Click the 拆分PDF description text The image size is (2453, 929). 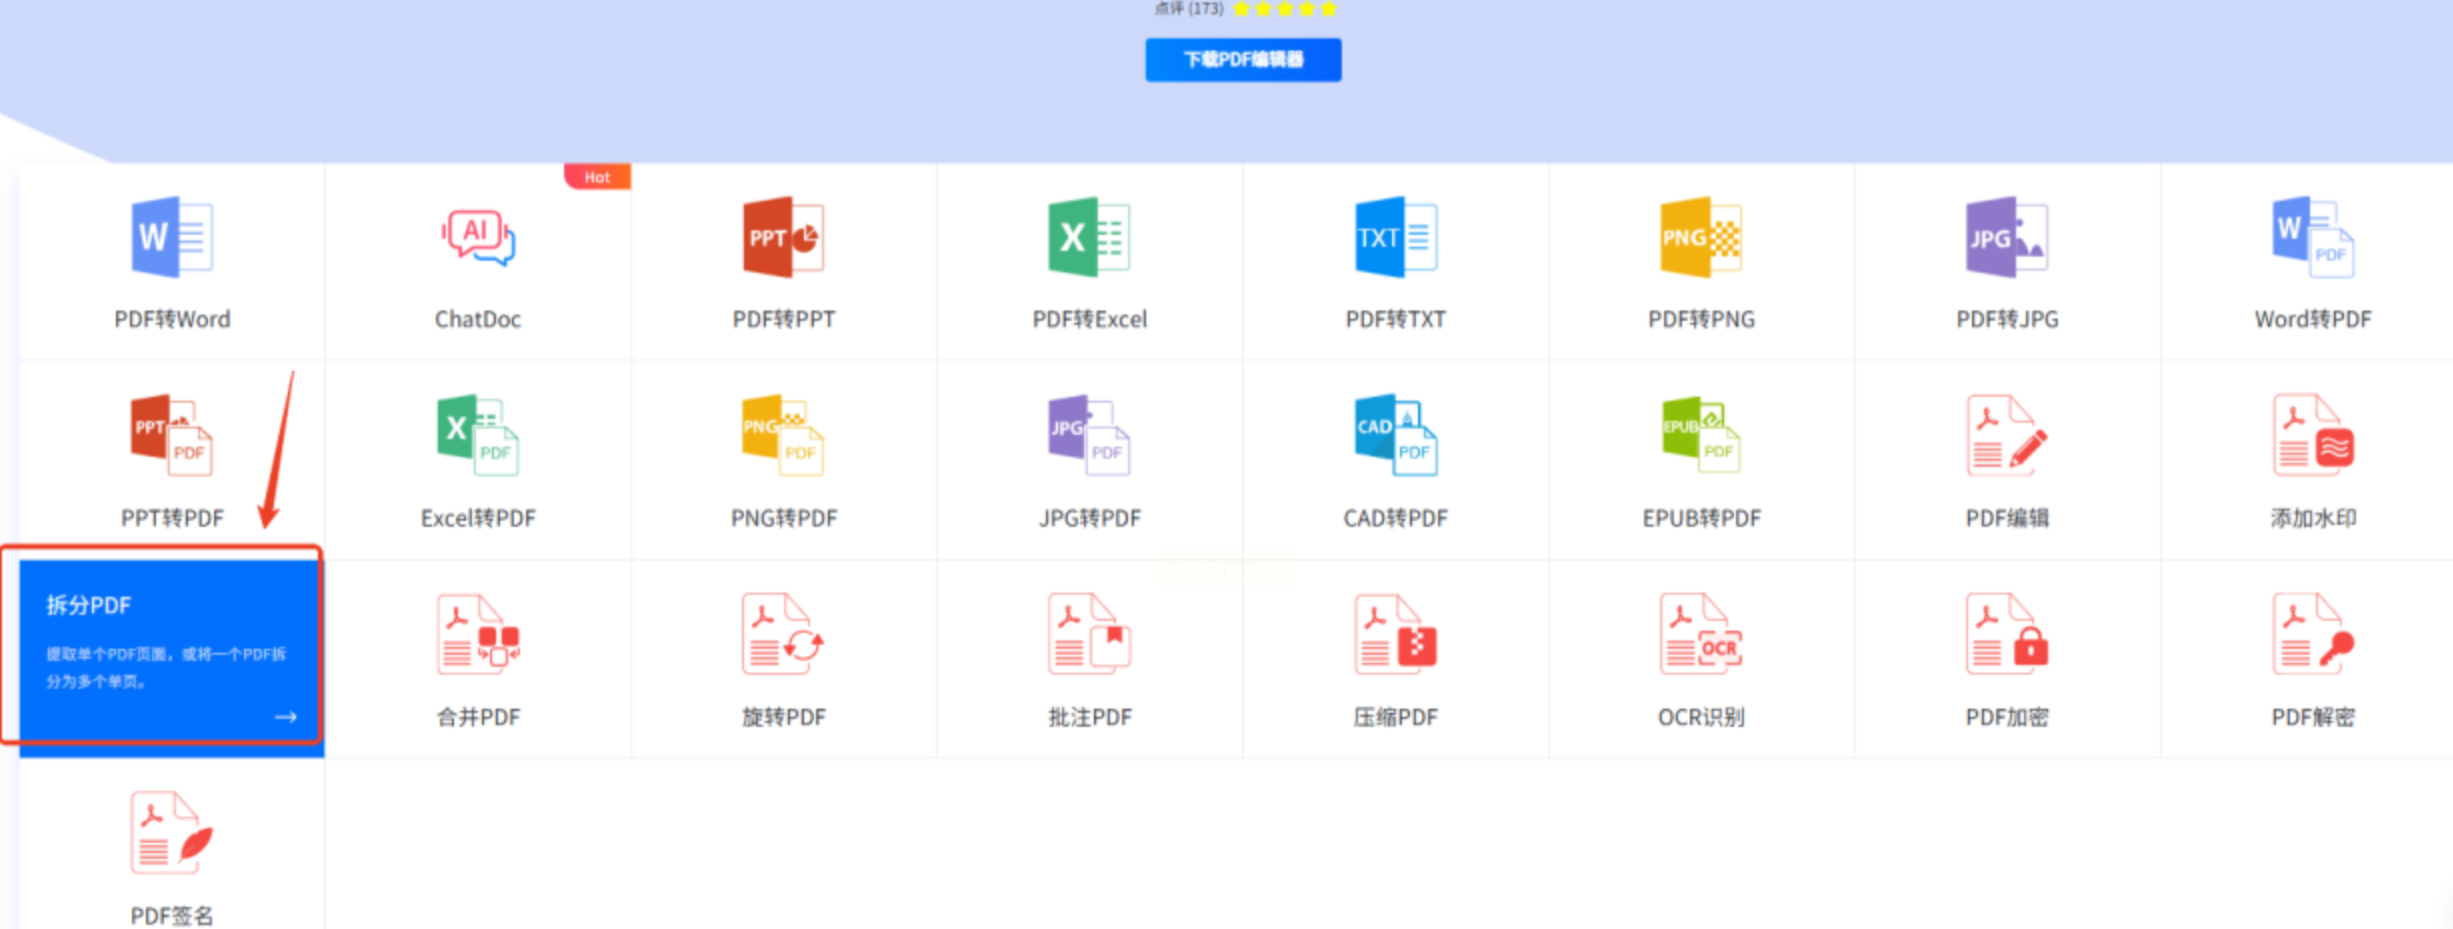click(x=166, y=667)
